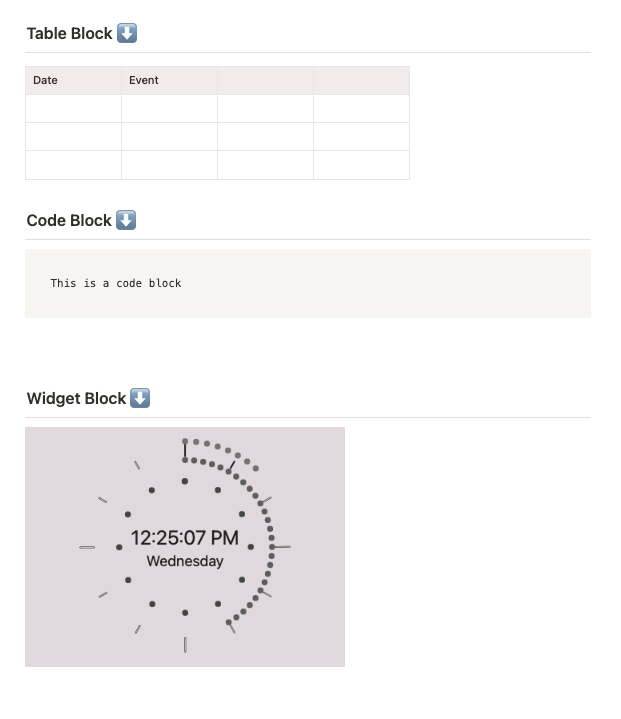Click the "Code Block" heading text
This screenshot has width=621, height=719.
pos(68,220)
